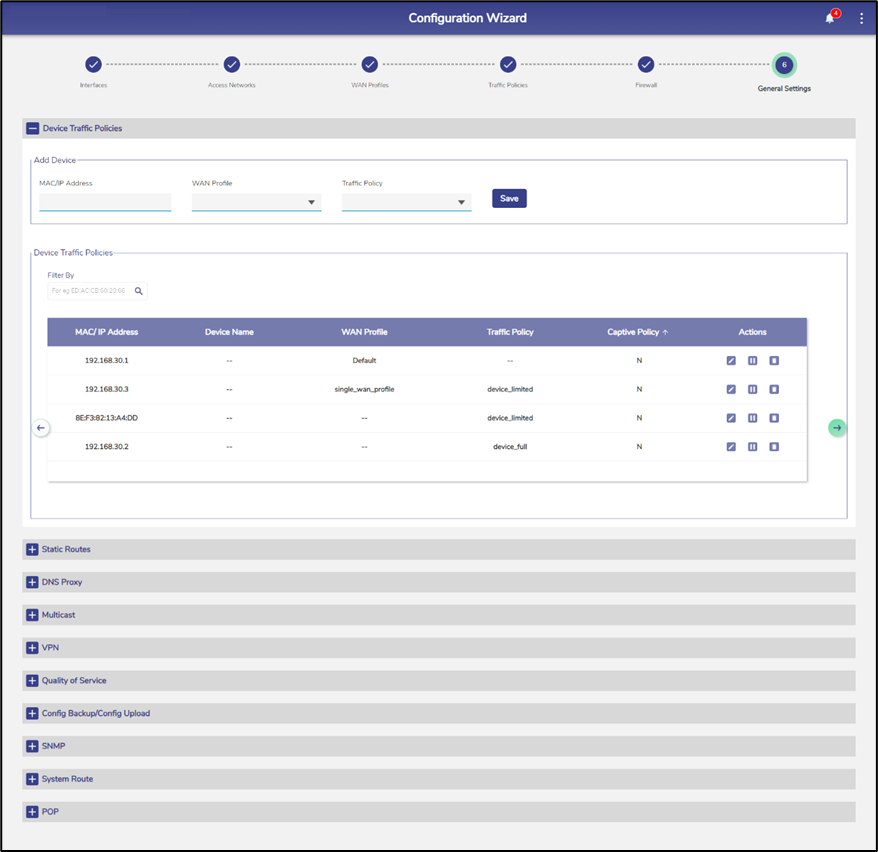Image resolution: width=878 pixels, height=852 pixels.
Task: Go to next step with right arrow
Action: point(837,428)
